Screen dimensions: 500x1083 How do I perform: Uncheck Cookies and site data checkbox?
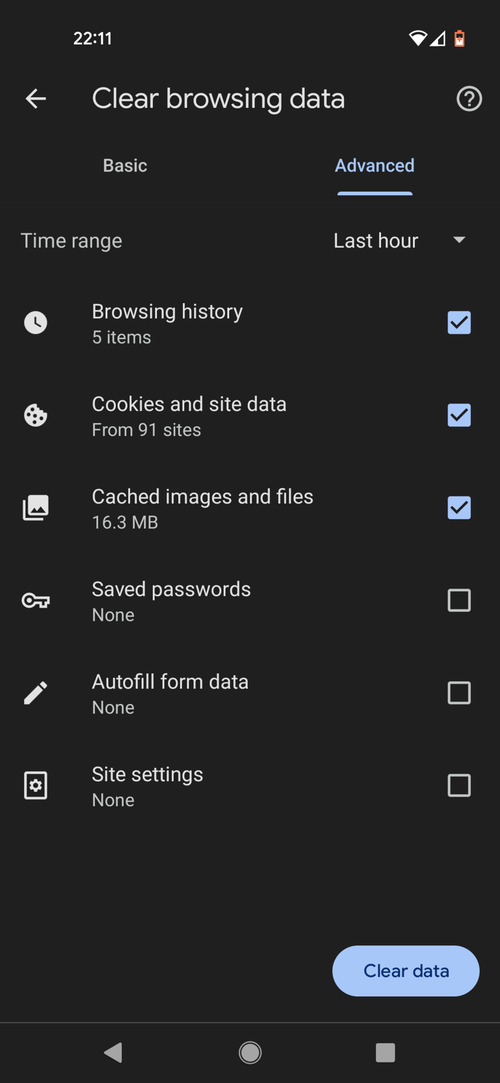pyautogui.click(x=459, y=415)
